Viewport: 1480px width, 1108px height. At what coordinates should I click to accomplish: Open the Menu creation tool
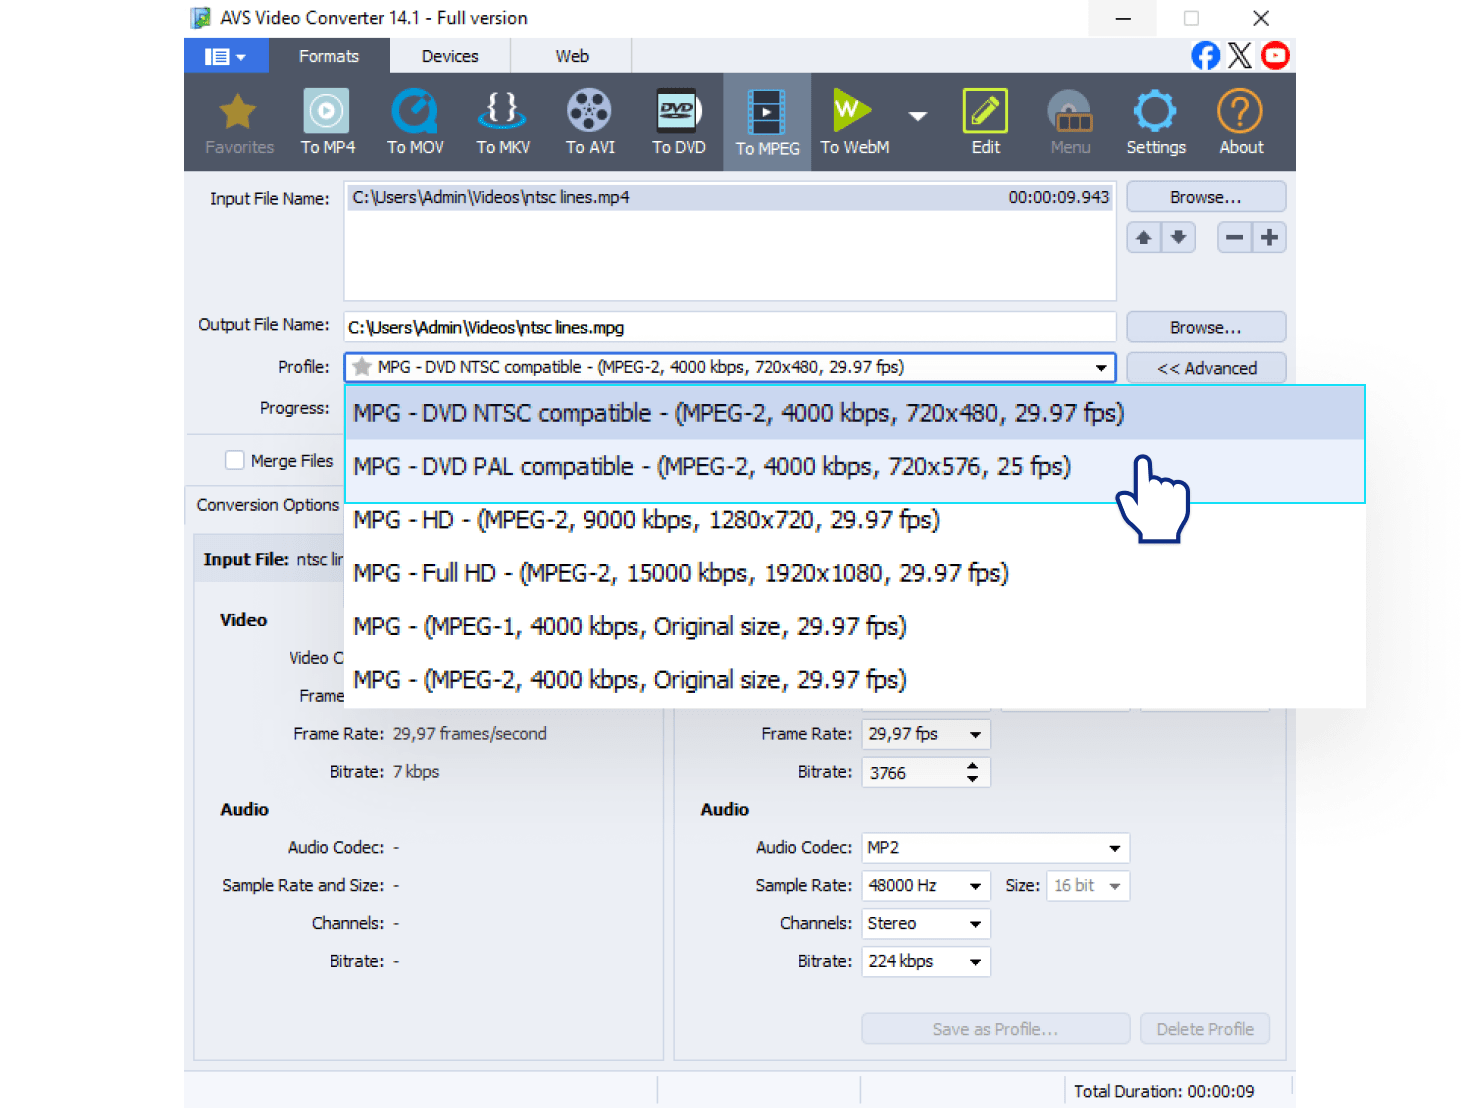1069,120
